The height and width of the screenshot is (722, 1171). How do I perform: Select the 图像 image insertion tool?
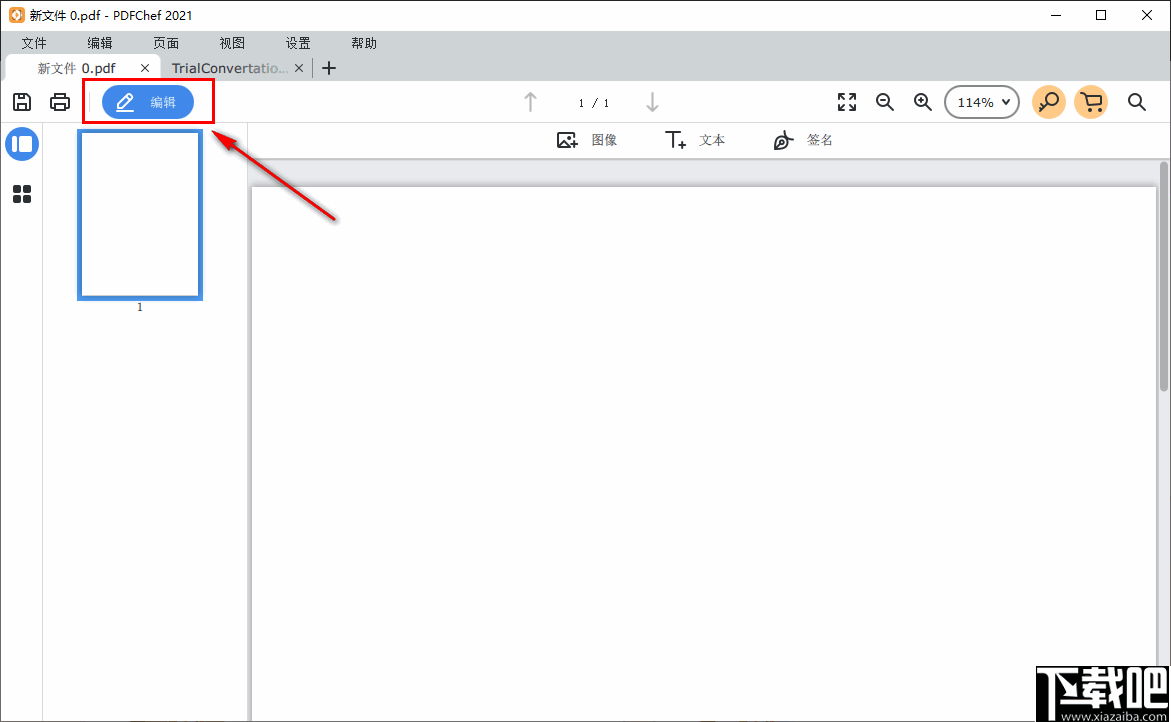coord(589,140)
